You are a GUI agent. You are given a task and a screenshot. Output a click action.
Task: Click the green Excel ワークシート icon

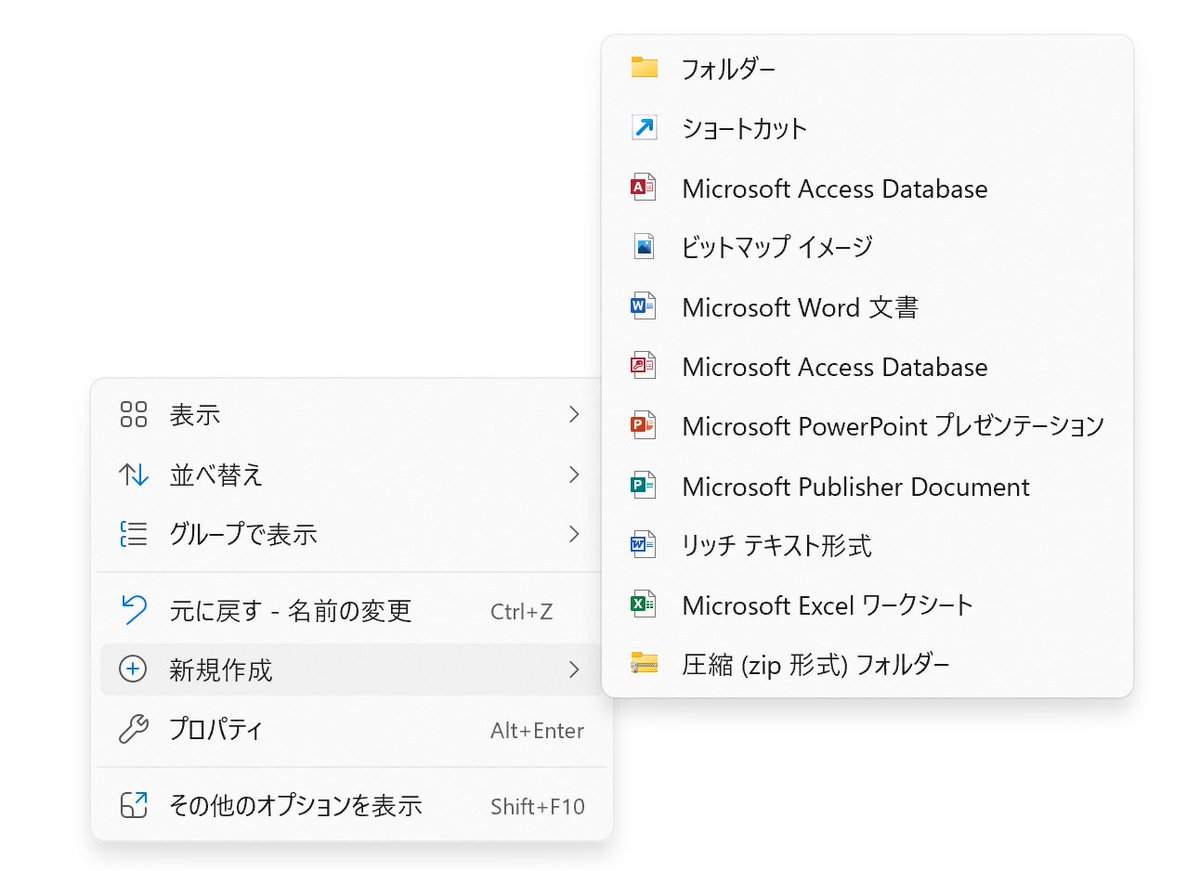pyautogui.click(x=644, y=605)
